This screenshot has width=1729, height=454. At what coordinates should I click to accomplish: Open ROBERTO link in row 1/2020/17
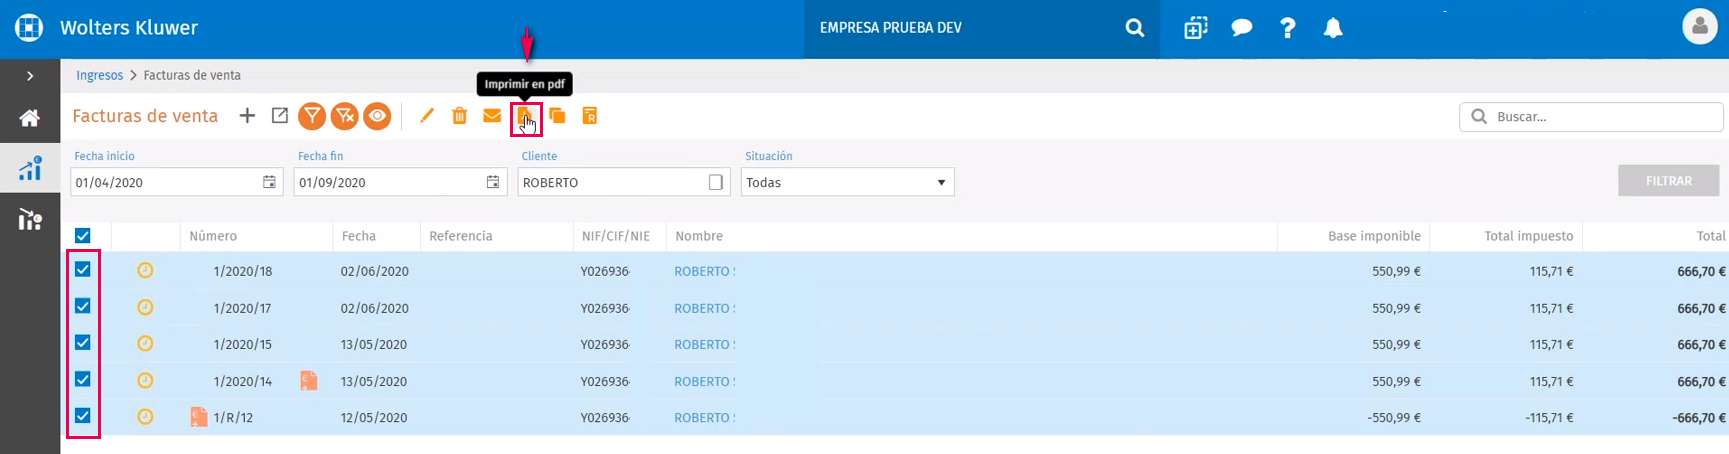point(704,308)
